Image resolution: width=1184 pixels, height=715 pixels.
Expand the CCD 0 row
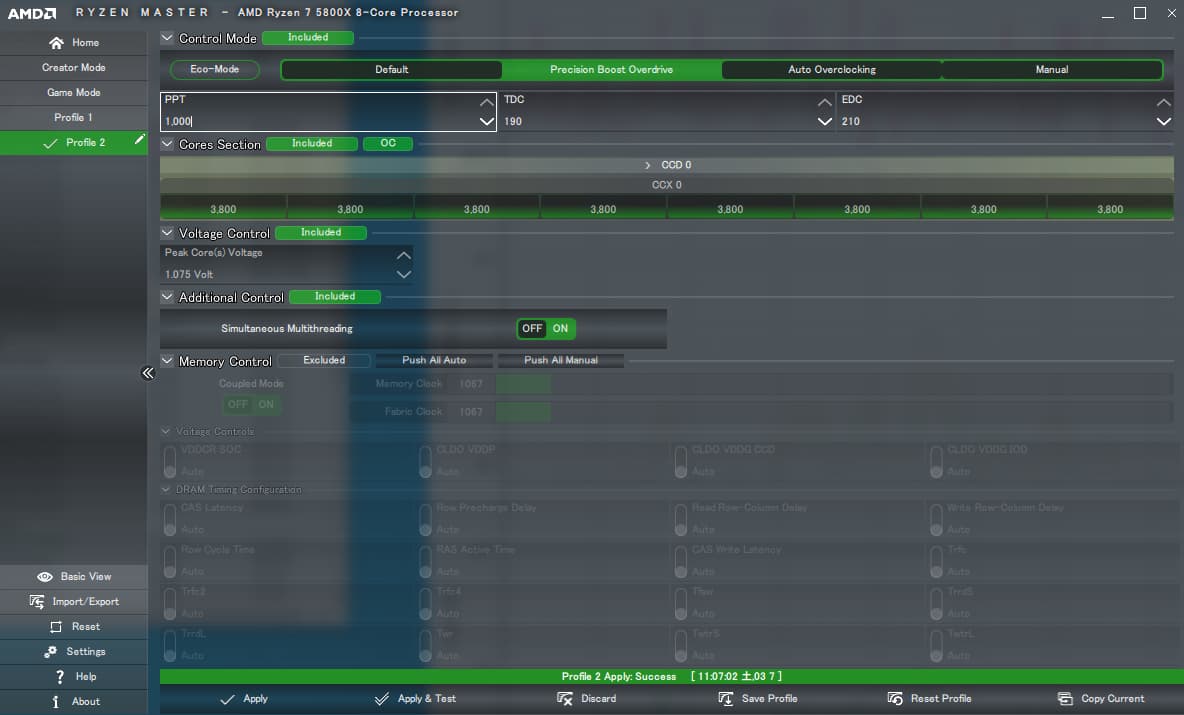point(647,165)
